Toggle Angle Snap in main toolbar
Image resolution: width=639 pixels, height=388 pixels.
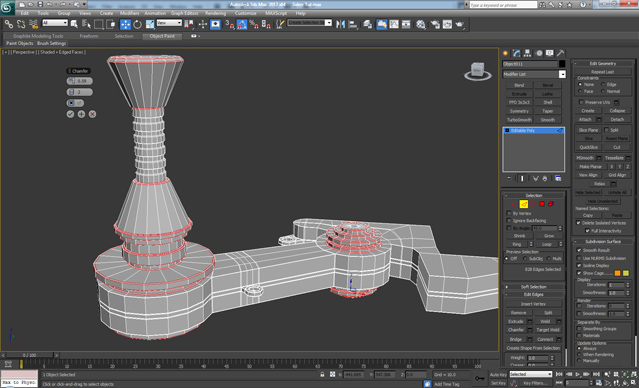pos(242,24)
